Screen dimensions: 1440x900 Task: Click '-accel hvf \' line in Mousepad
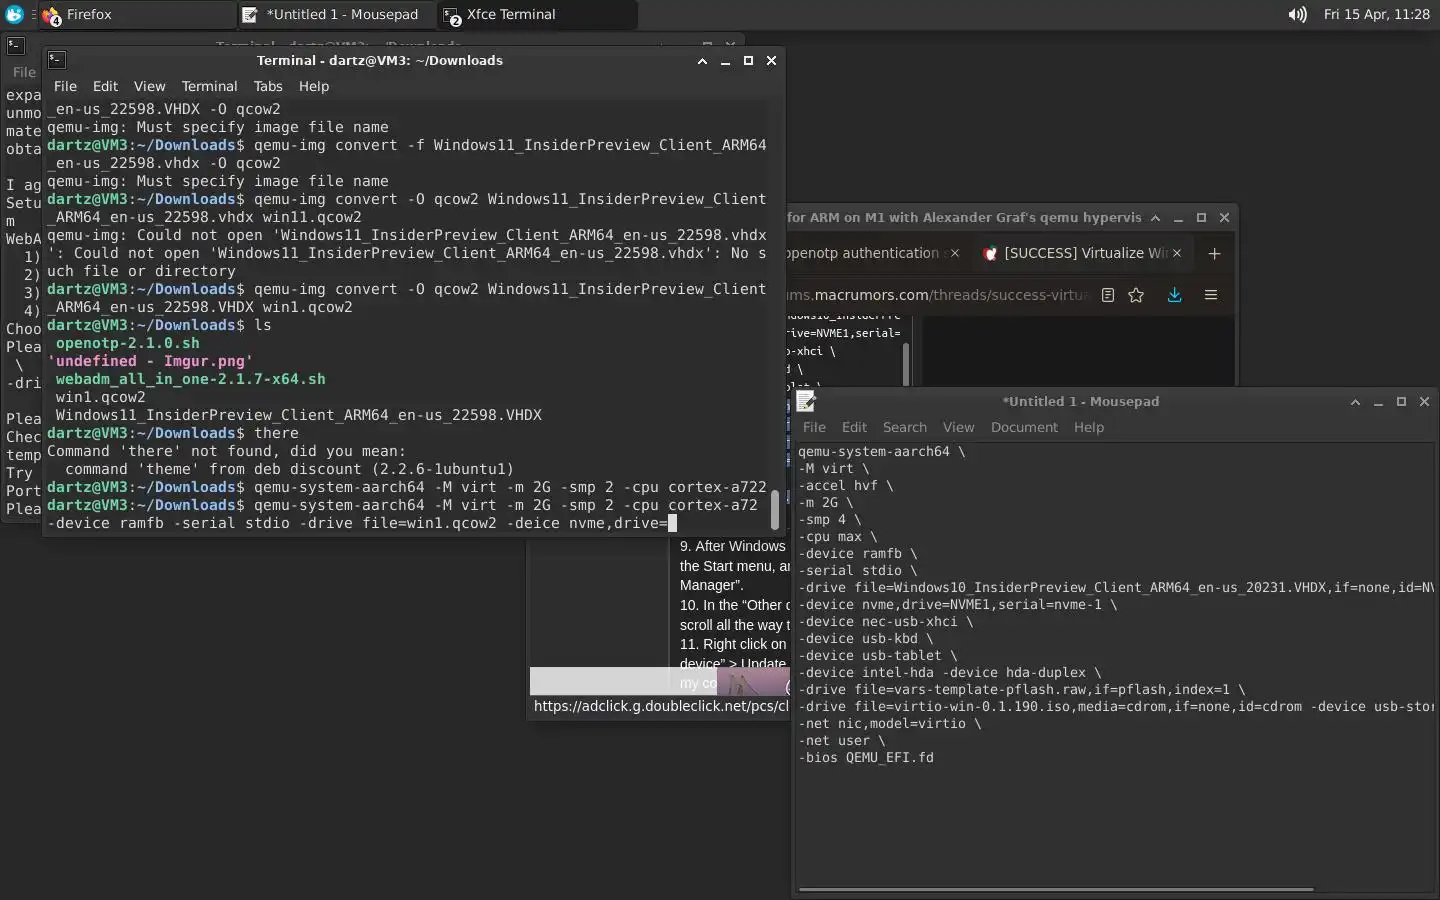[845, 486]
